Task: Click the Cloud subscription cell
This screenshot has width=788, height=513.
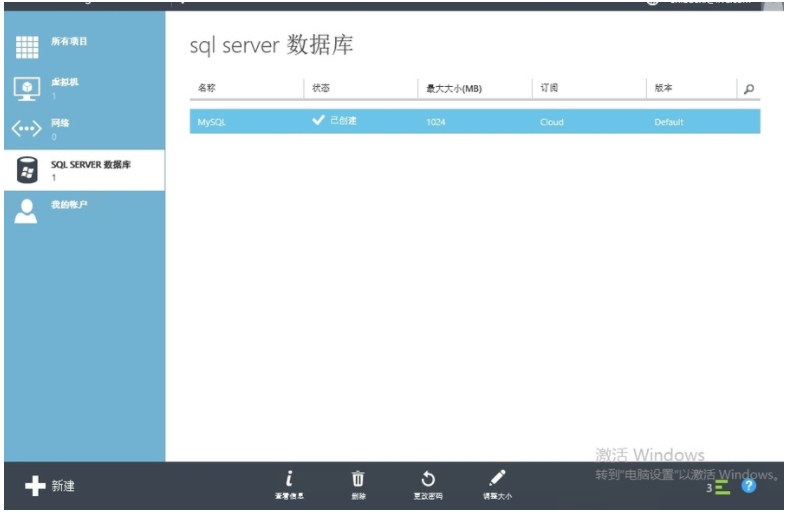Action: coord(552,122)
